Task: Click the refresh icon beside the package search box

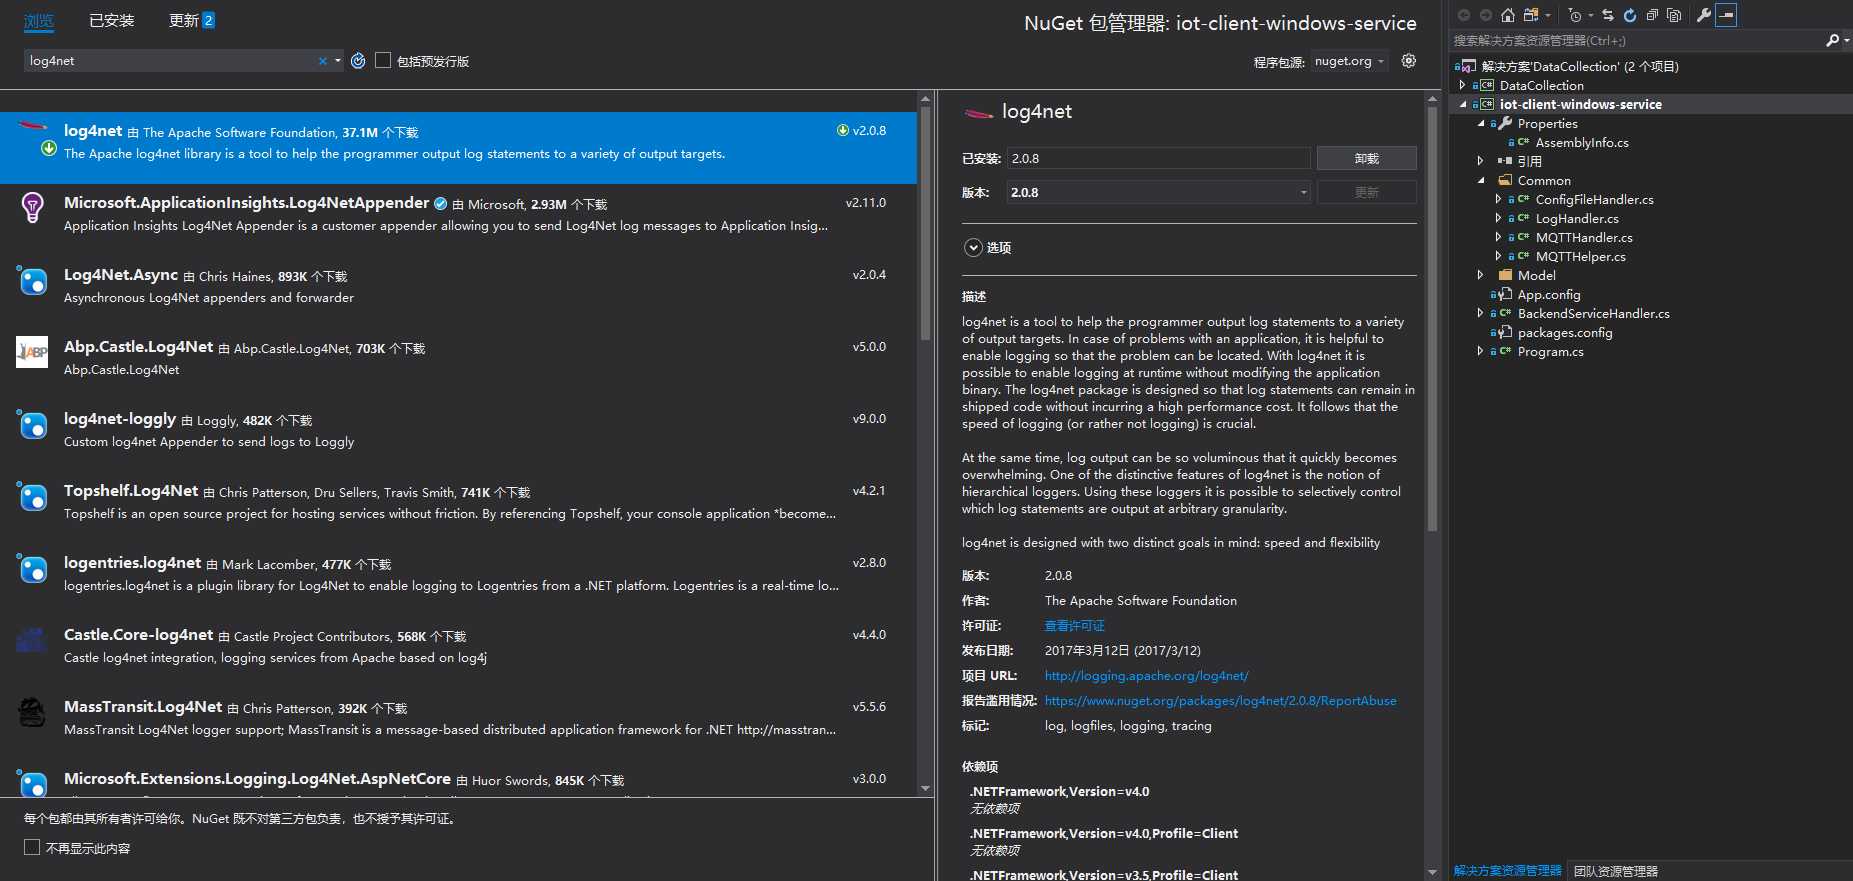Action: click(x=358, y=61)
